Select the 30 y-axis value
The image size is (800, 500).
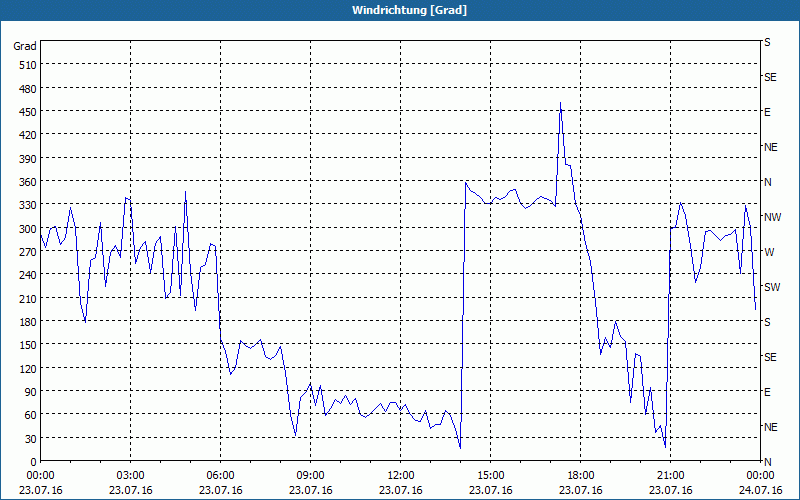click(x=31, y=439)
